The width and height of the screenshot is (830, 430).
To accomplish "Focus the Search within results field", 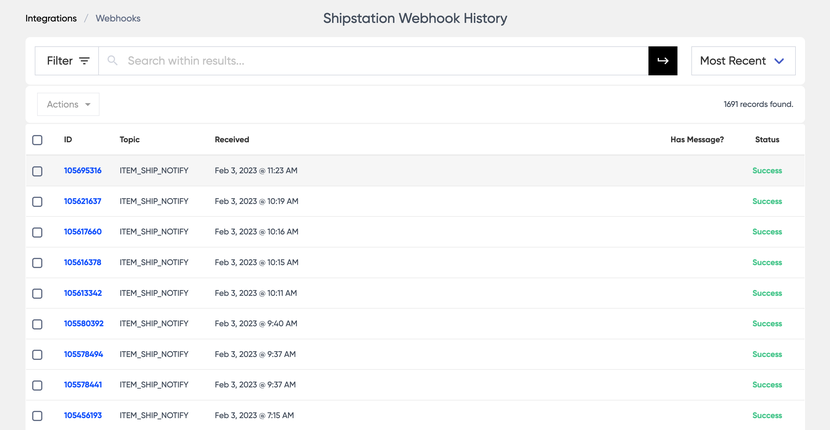I will (x=373, y=61).
